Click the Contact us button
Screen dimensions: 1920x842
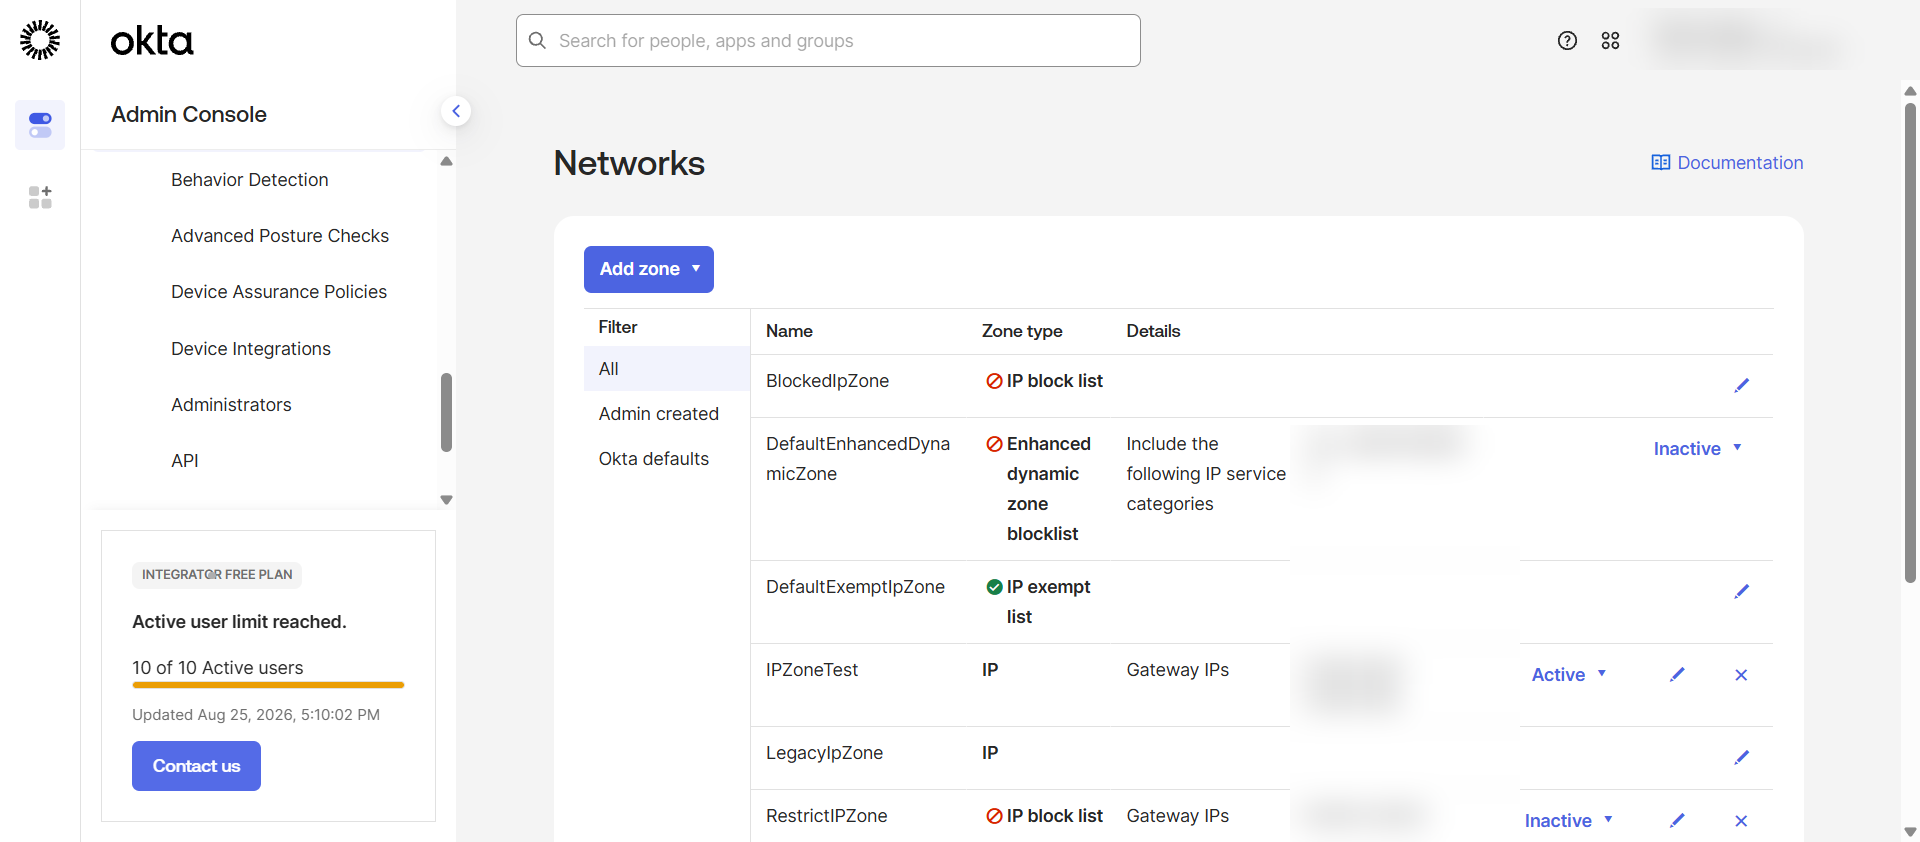196,766
